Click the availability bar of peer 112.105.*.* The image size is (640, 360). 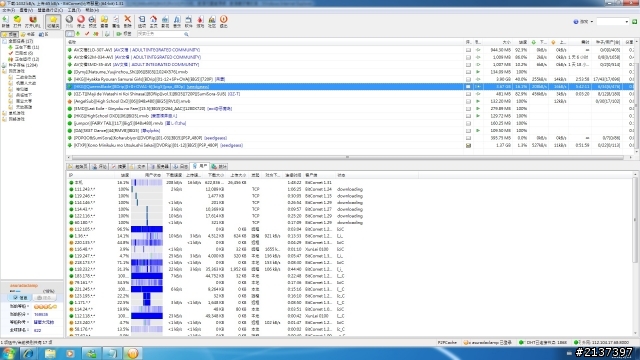point(147,229)
